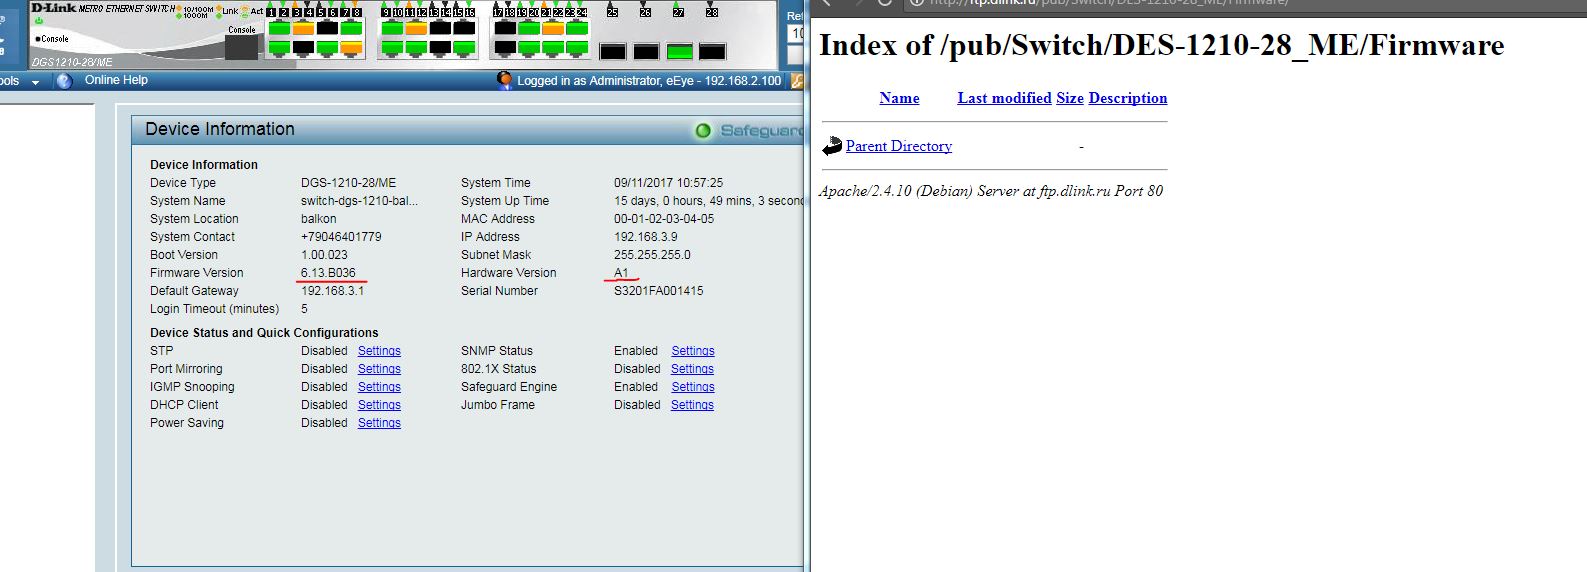Screen dimensions: 1587x572
Task: Sort directory listing by Size
Action: (1069, 98)
